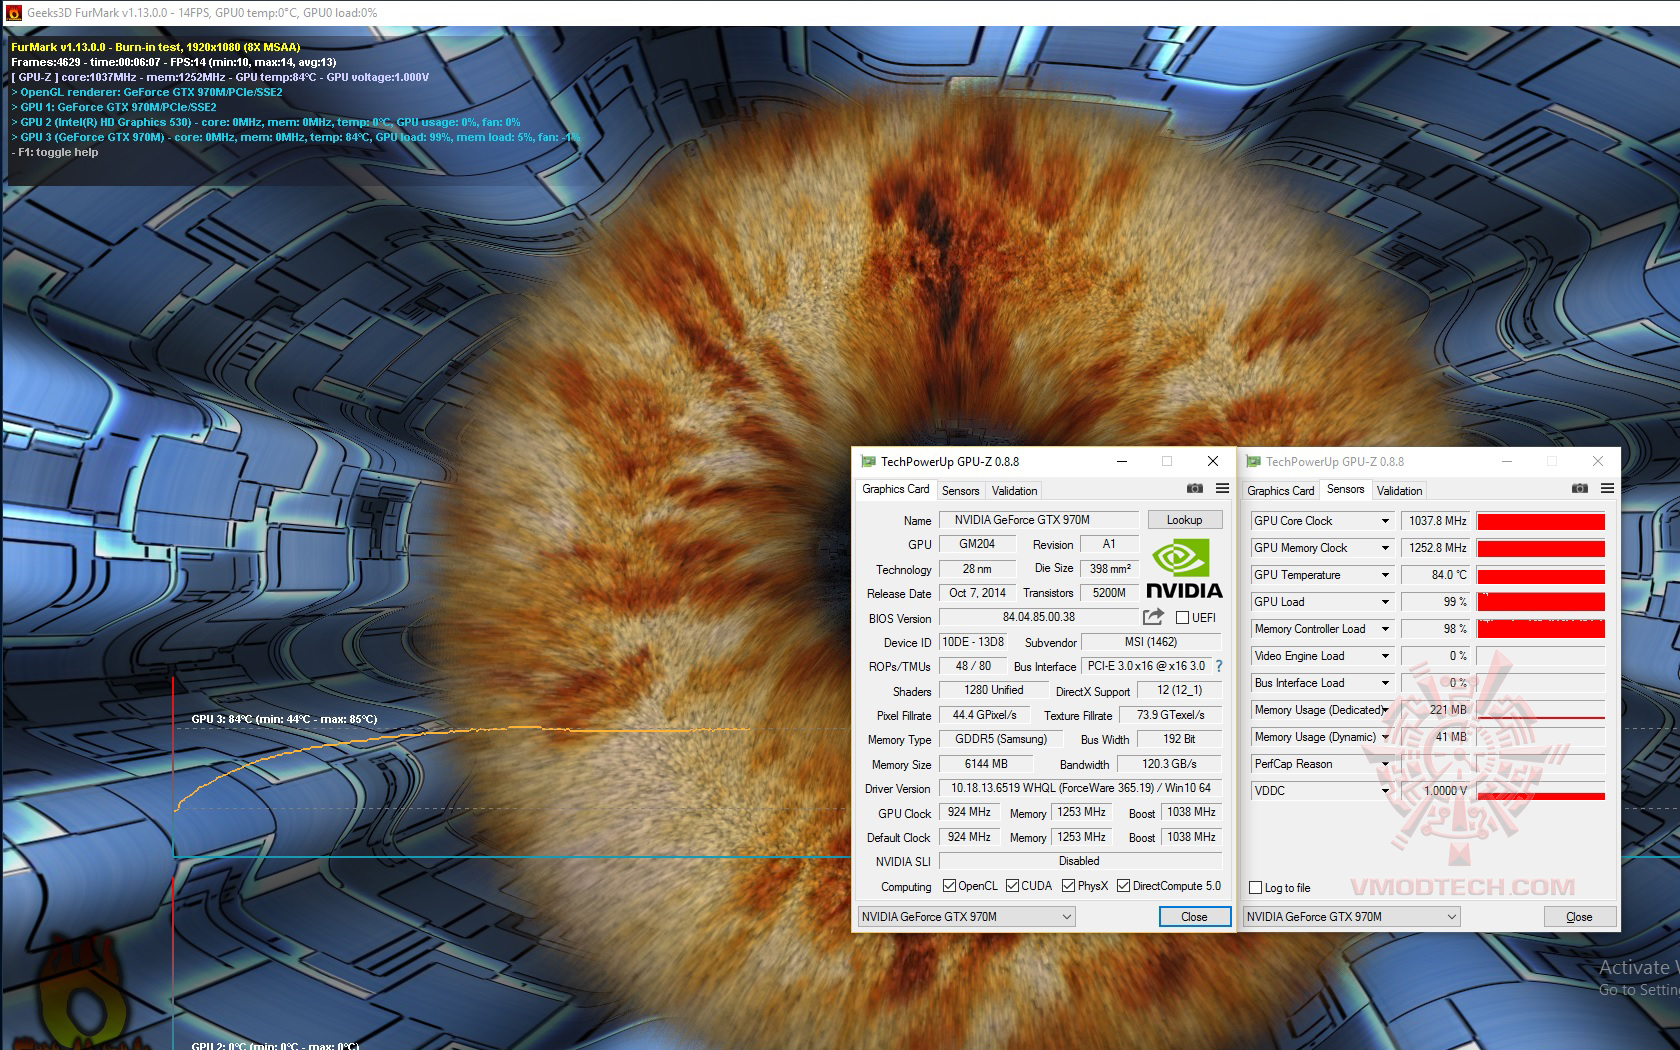This screenshot has width=1680, height=1050.
Task: Open Validation tab in left GPU-Z window
Action: click(1015, 491)
